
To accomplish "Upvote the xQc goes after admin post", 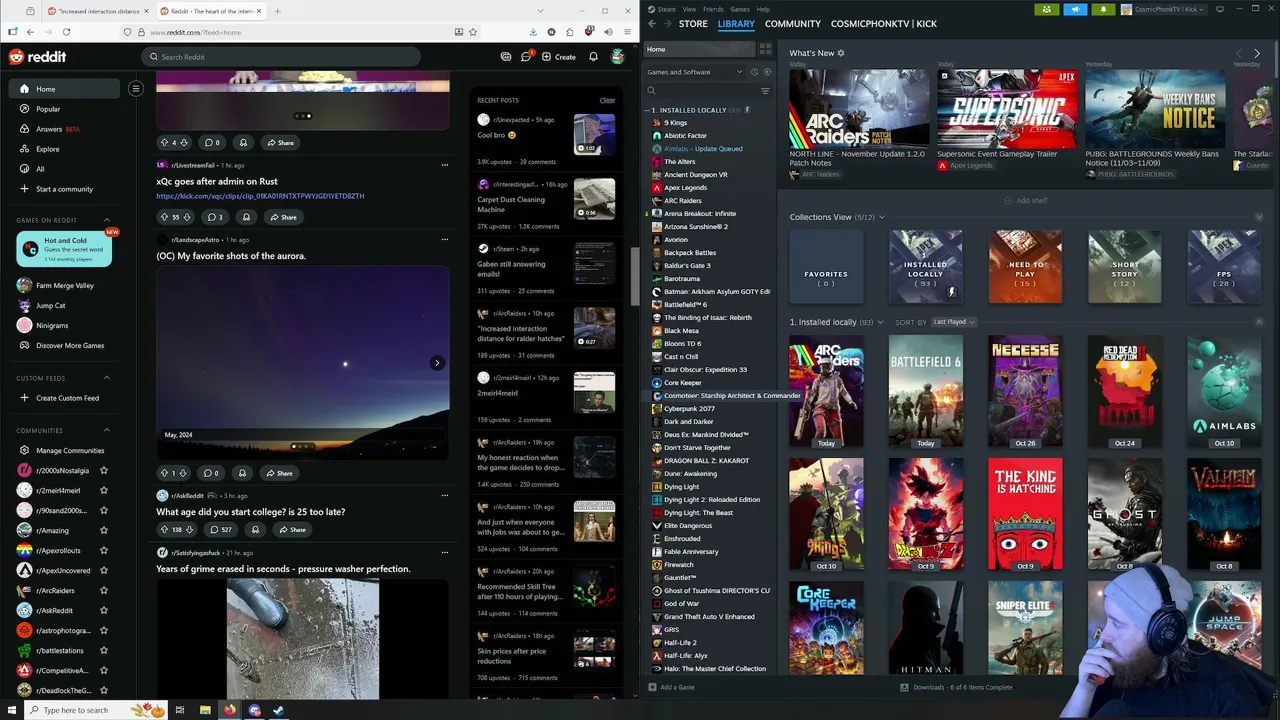I will tap(164, 217).
